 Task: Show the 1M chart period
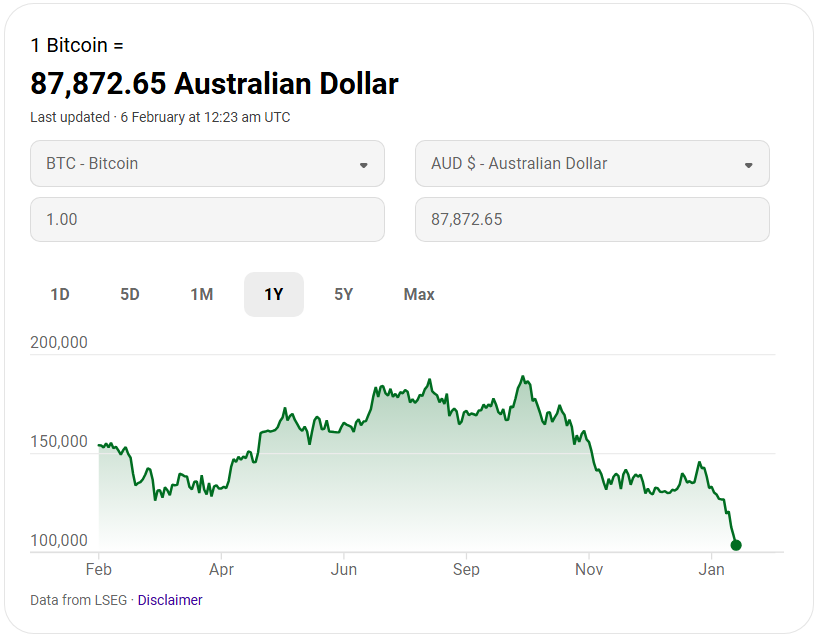pyautogui.click(x=202, y=294)
